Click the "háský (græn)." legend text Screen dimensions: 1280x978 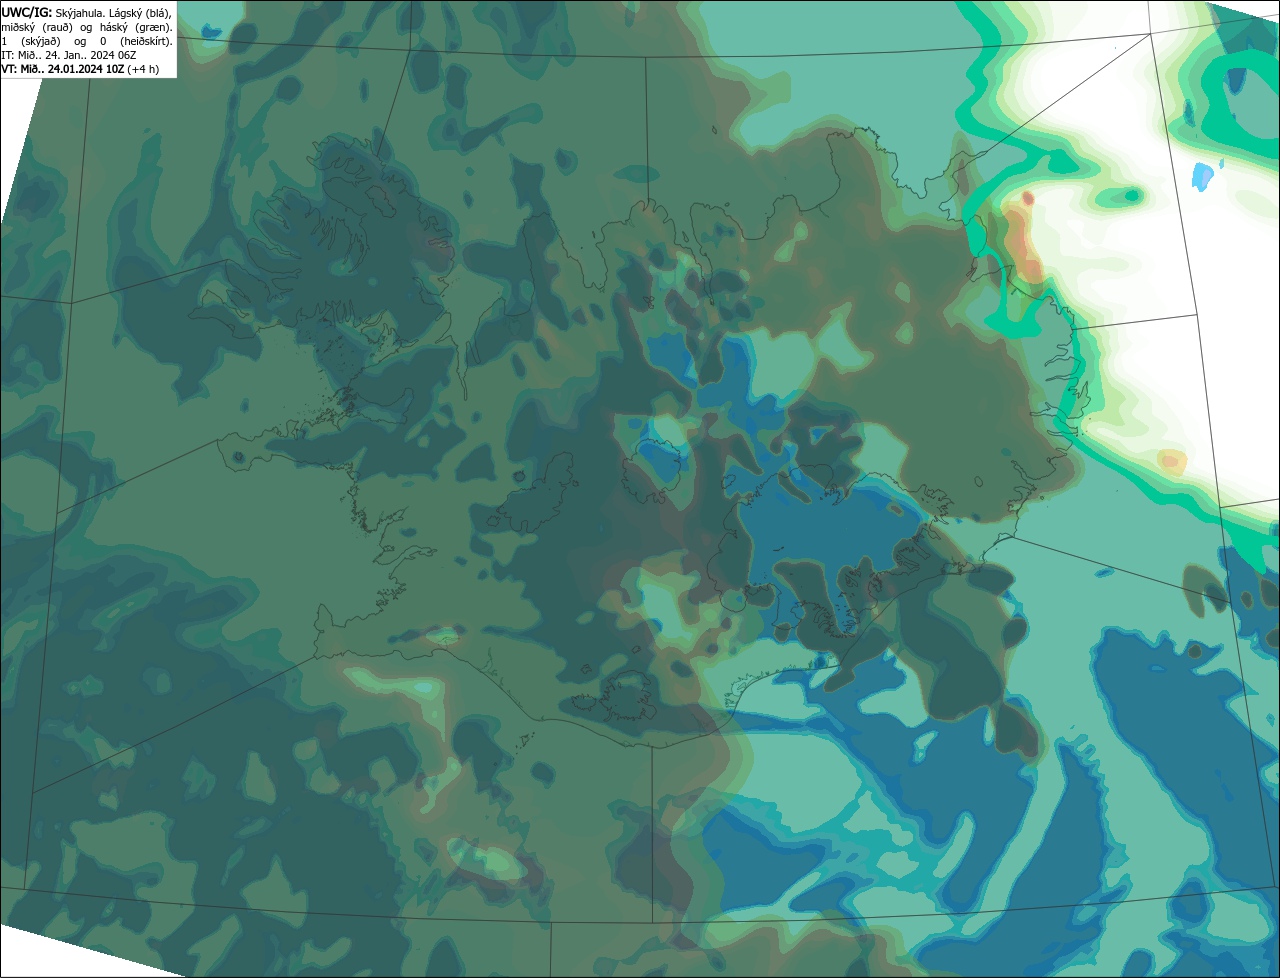pos(136,28)
